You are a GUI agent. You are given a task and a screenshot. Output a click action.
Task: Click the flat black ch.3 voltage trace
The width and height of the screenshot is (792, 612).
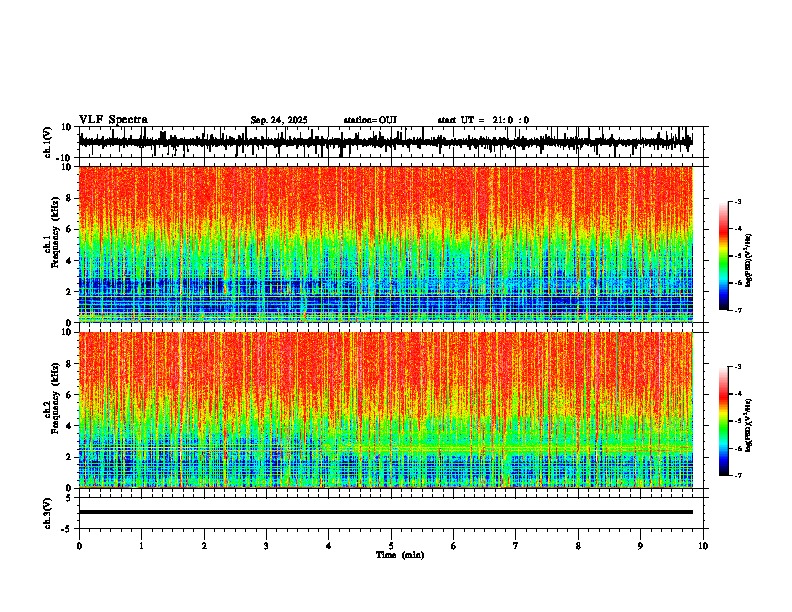[385, 512]
